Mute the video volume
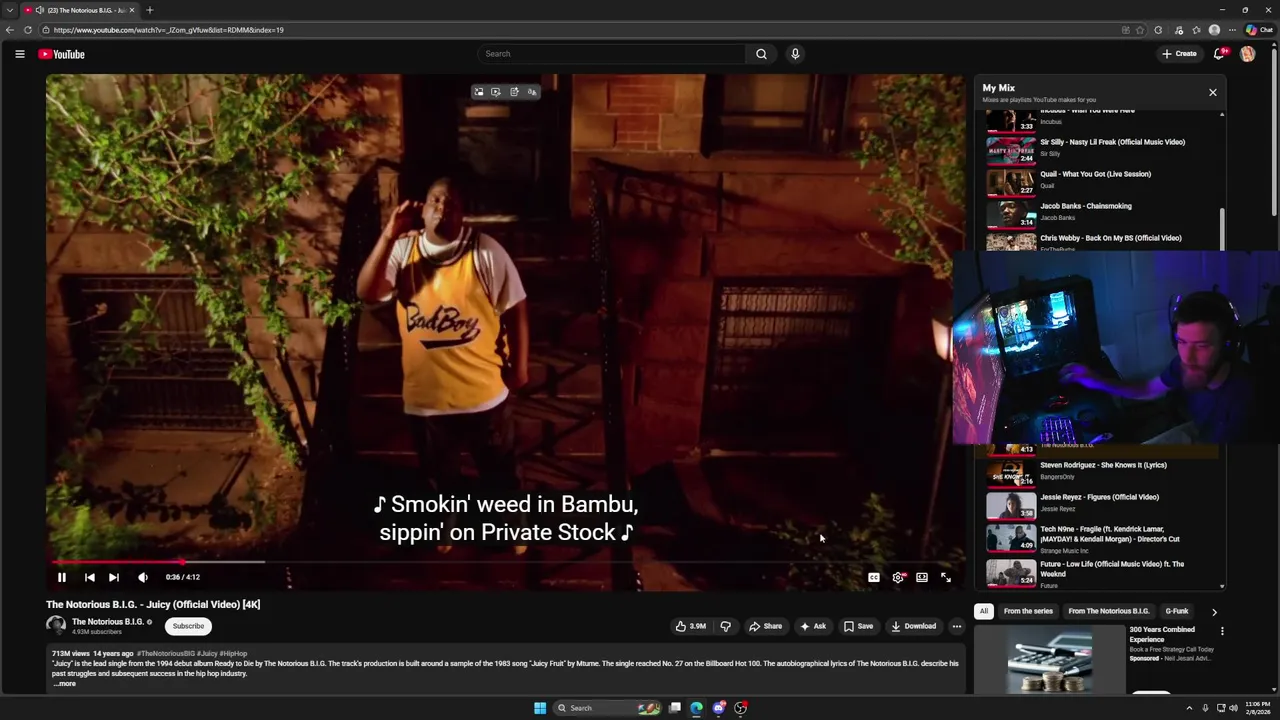 pyautogui.click(x=143, y=577)
